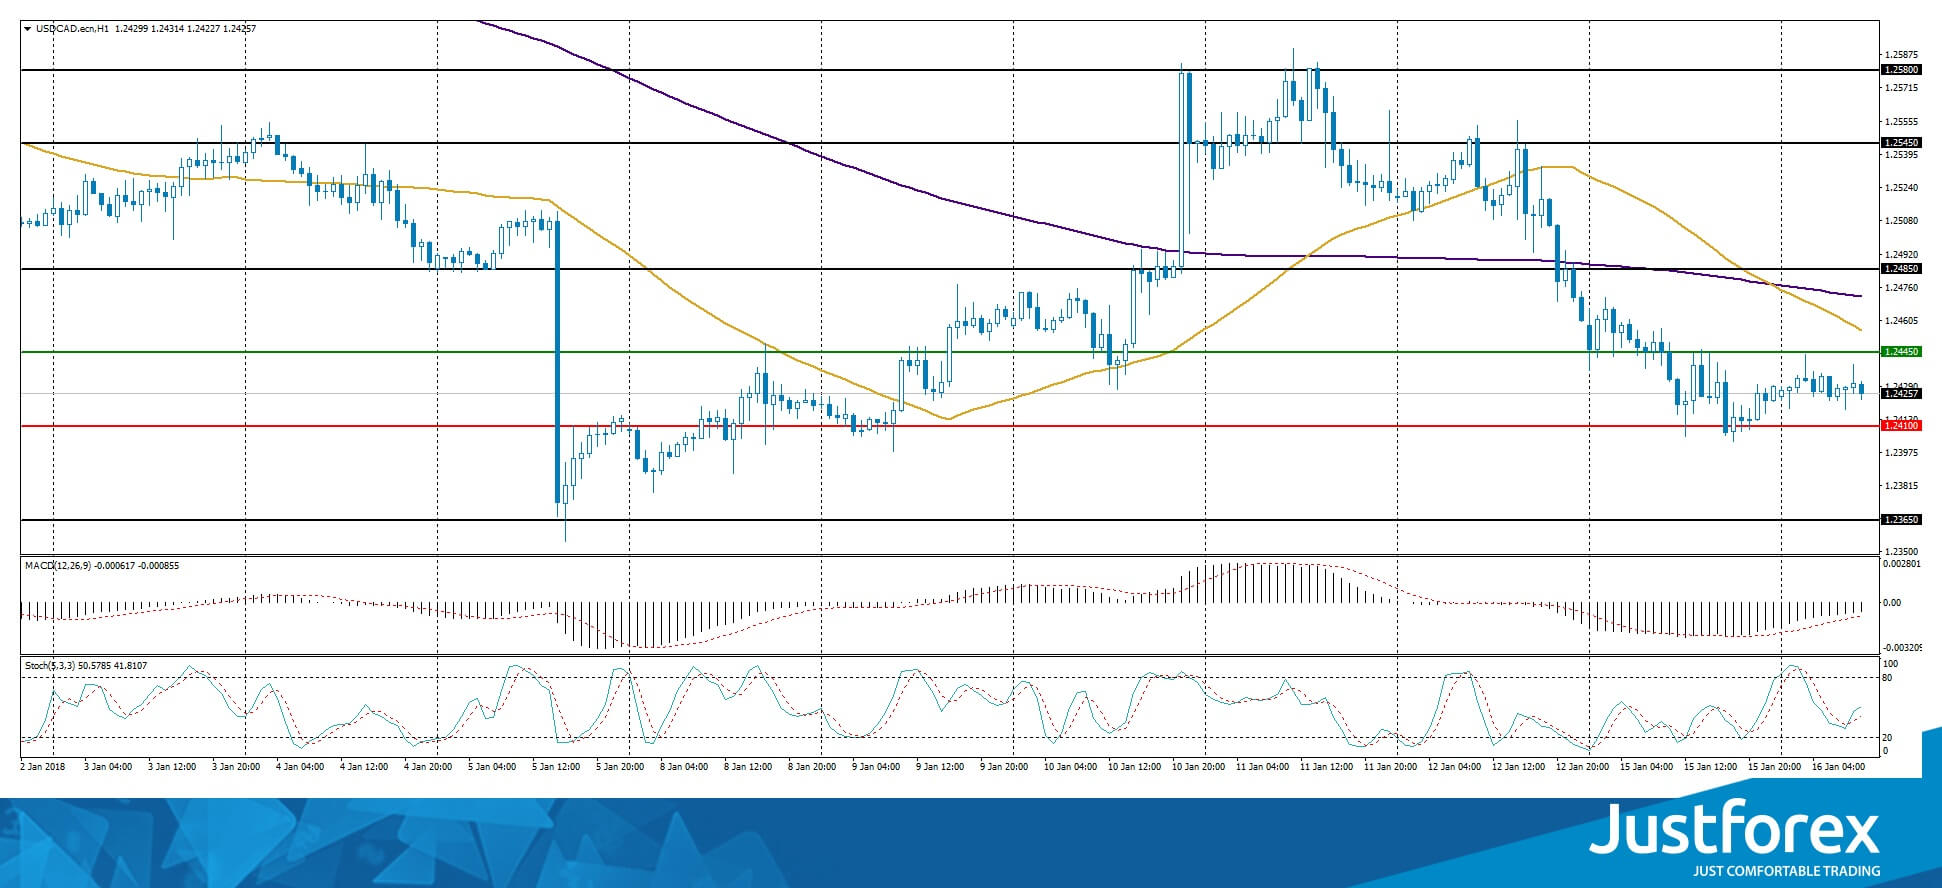Screen dimensions: 1942x888
Task: Click the small triangle before USDCAD.ecn,H1 title
Action: coord(27,29)
